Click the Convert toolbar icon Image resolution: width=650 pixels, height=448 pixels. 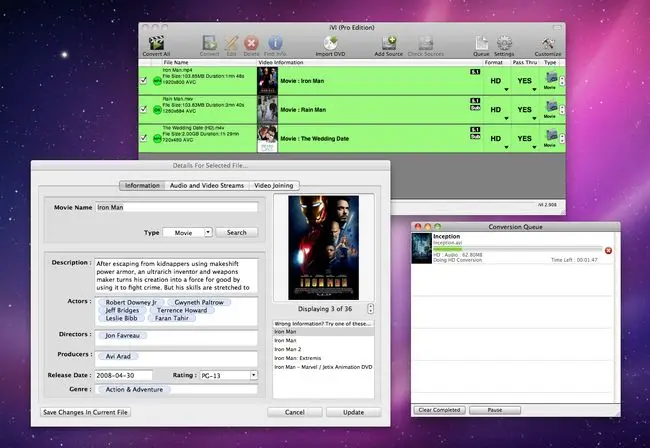pyautogui.click(x=209, y=43)
